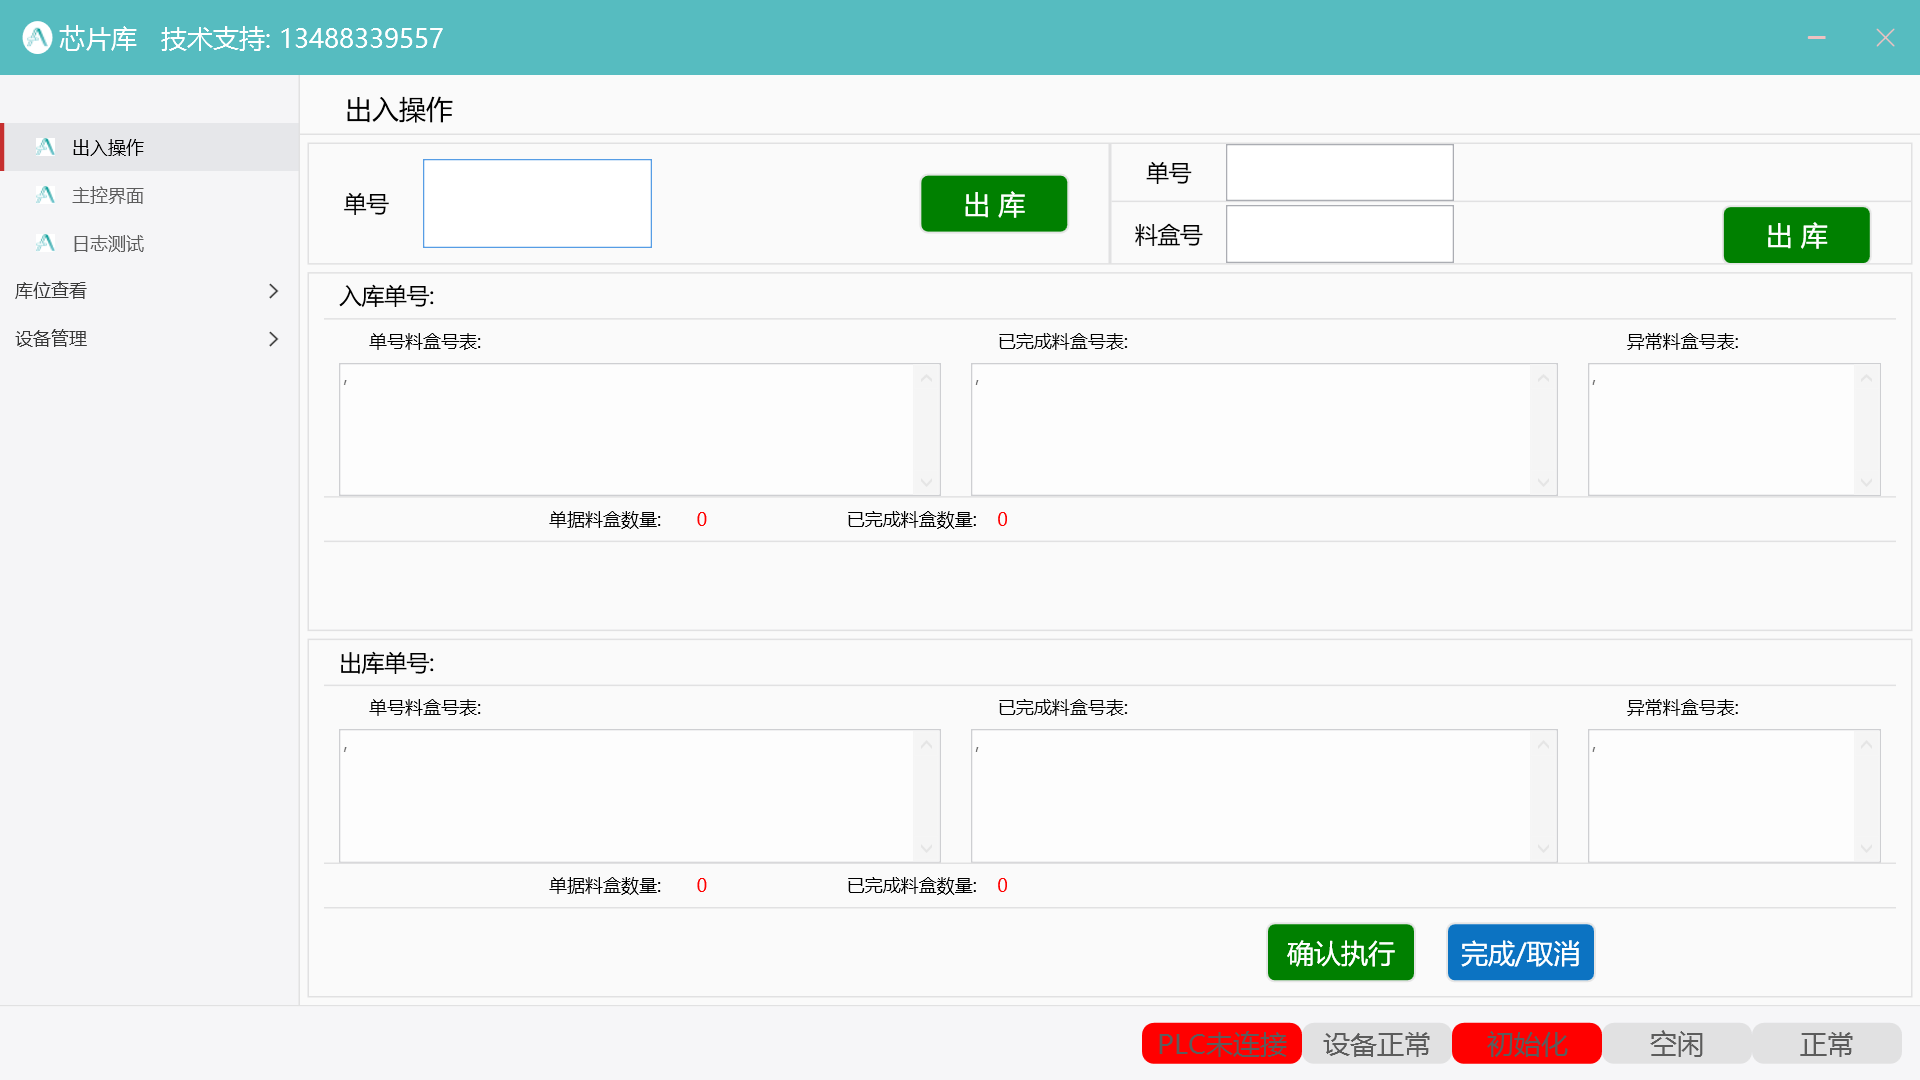Expand the 设备管理 section

point(148,338)
